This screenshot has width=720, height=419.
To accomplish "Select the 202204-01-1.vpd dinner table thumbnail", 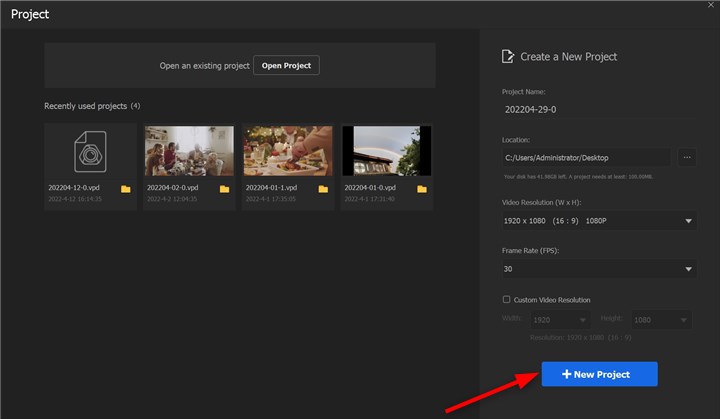I will coord(288,151).
